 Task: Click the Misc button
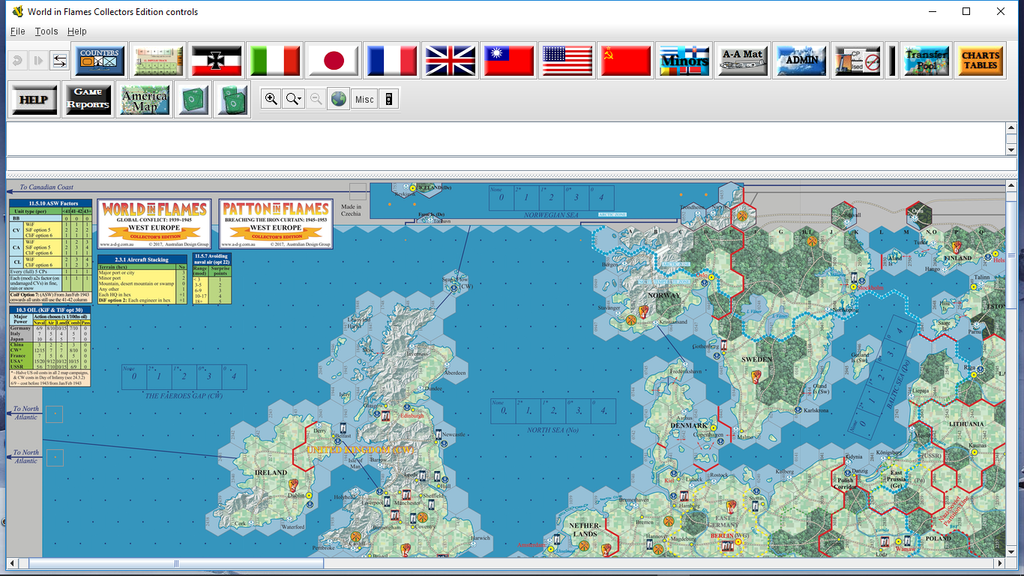pyautogui.click(x=364, y=99)
